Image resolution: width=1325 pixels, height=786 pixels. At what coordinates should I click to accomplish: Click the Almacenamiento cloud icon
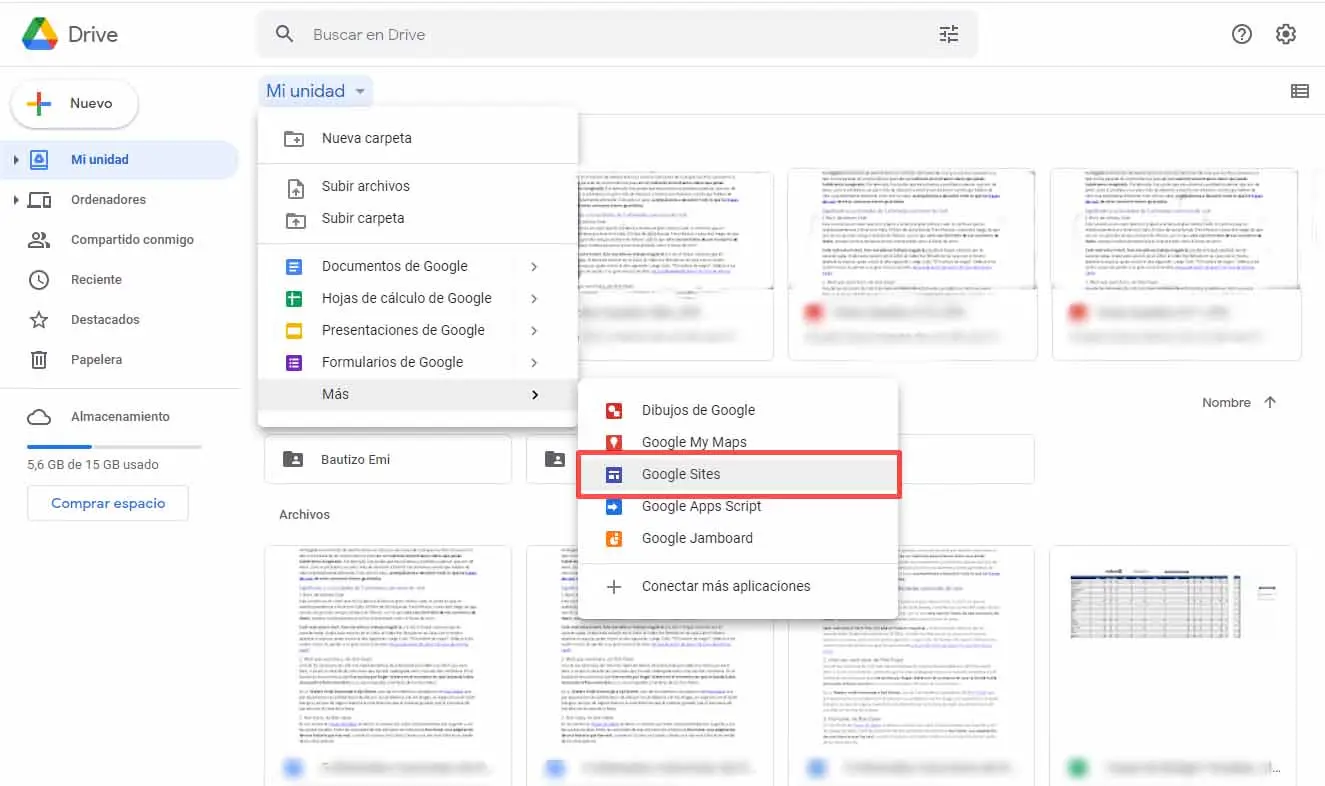coord(39,417)
